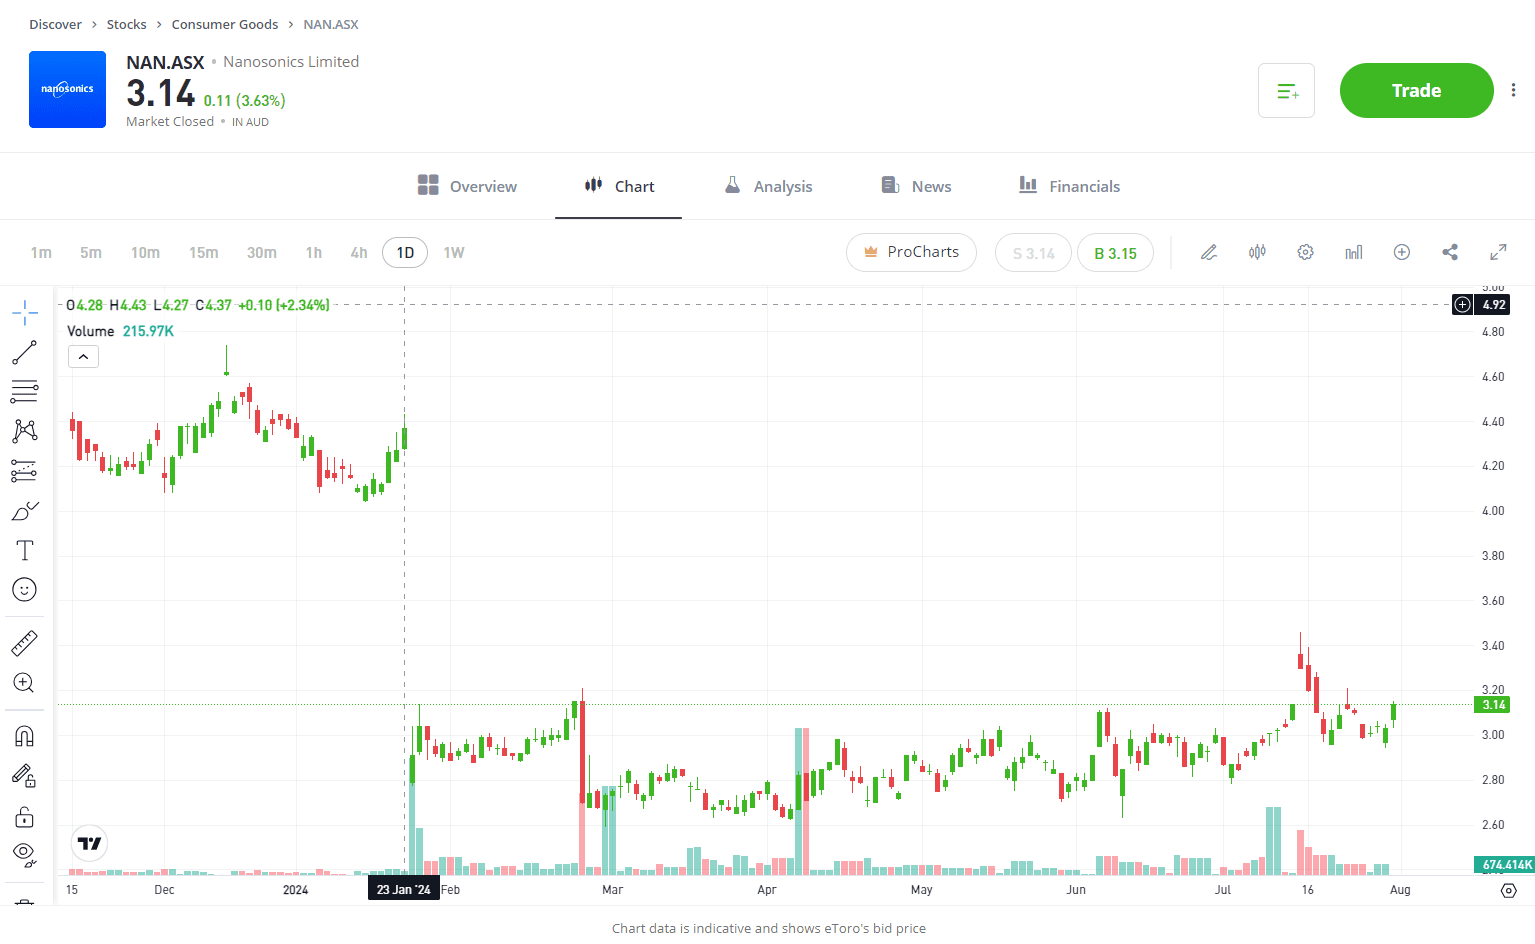Select the 1m timeframe
This screenshot has height=944, width=1535.
41,252
